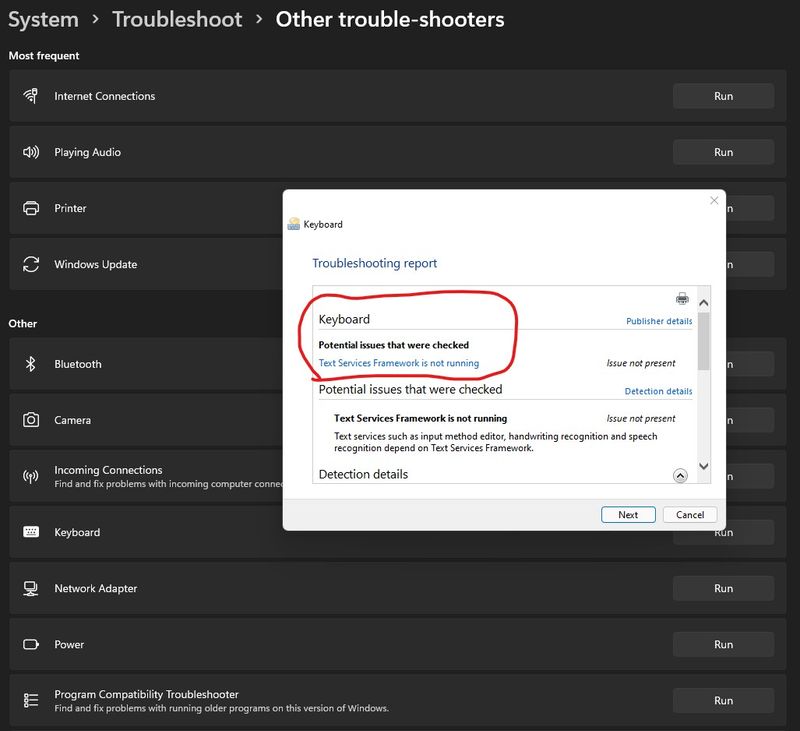Image resolution: width=800 pixels, height=731 pixels.
Task: Click the Windows Update refresh icon
Action: [31, 264]
